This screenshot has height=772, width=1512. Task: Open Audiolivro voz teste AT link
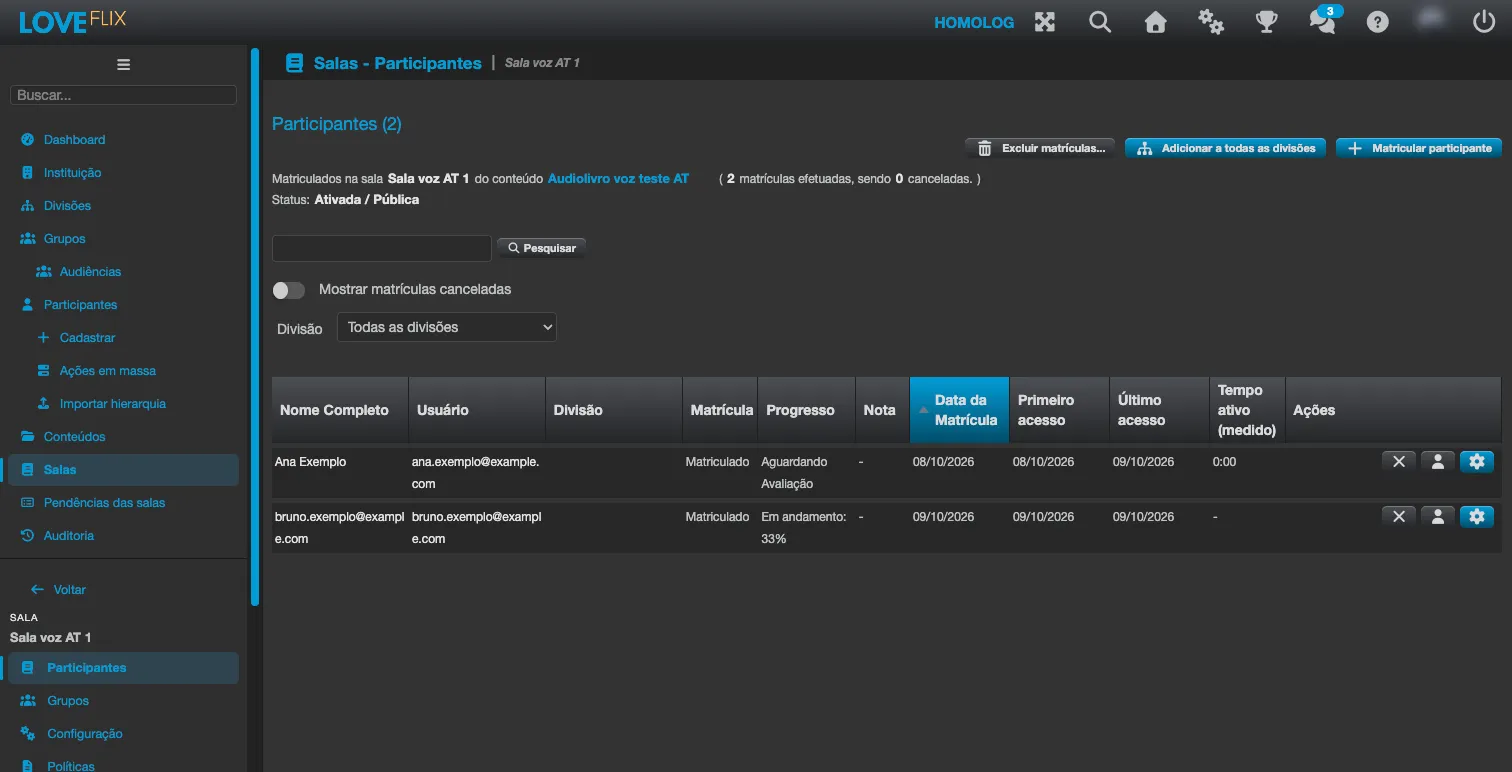pyautogui.click(x=618, y=179)
